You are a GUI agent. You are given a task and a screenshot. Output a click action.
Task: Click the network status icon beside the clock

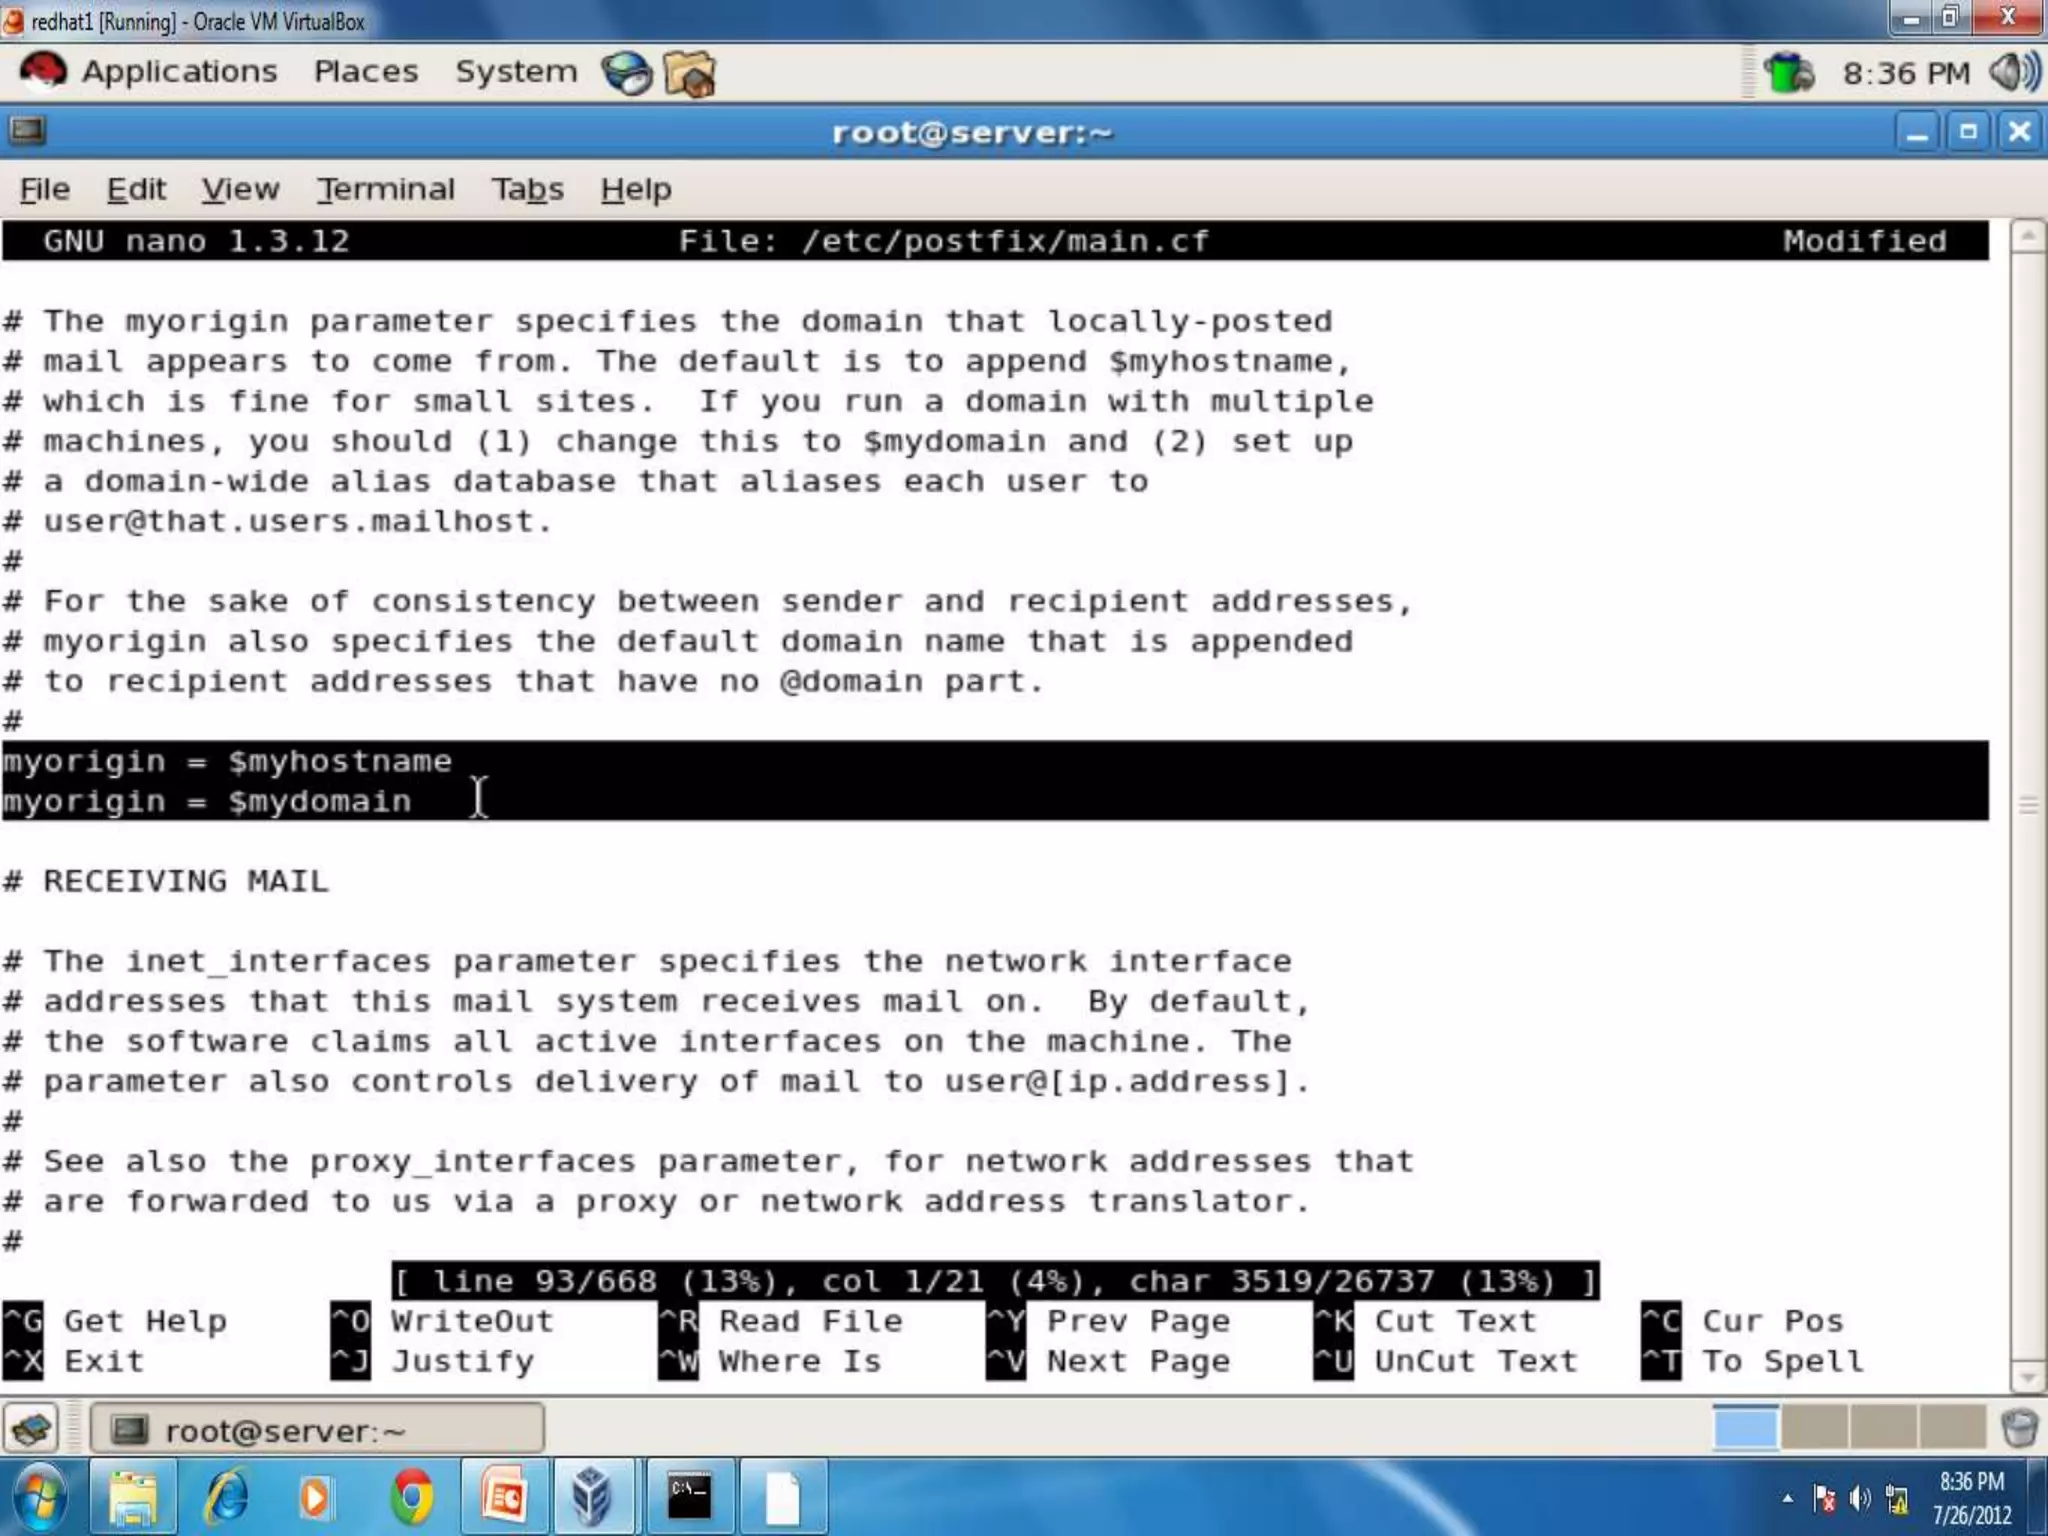1788,73
